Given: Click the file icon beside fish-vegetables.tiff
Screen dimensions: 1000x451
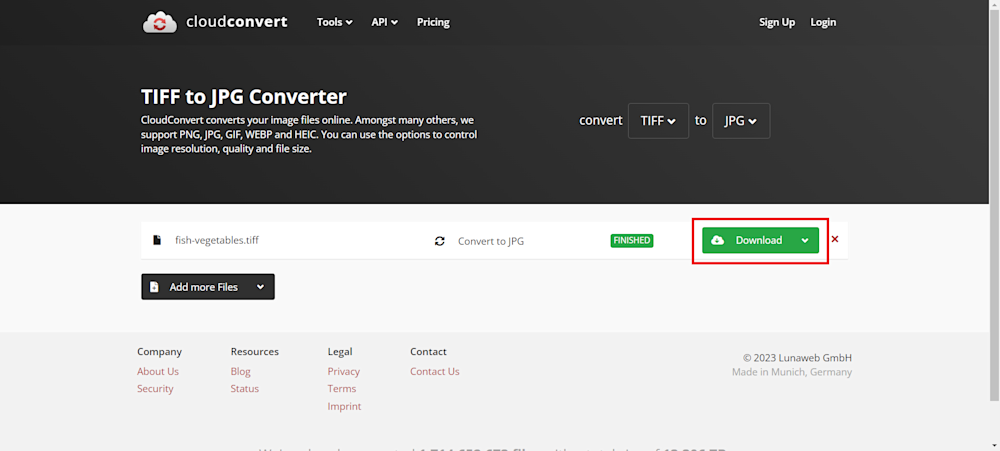Looking at the screenshot, I should pos(157,240).
